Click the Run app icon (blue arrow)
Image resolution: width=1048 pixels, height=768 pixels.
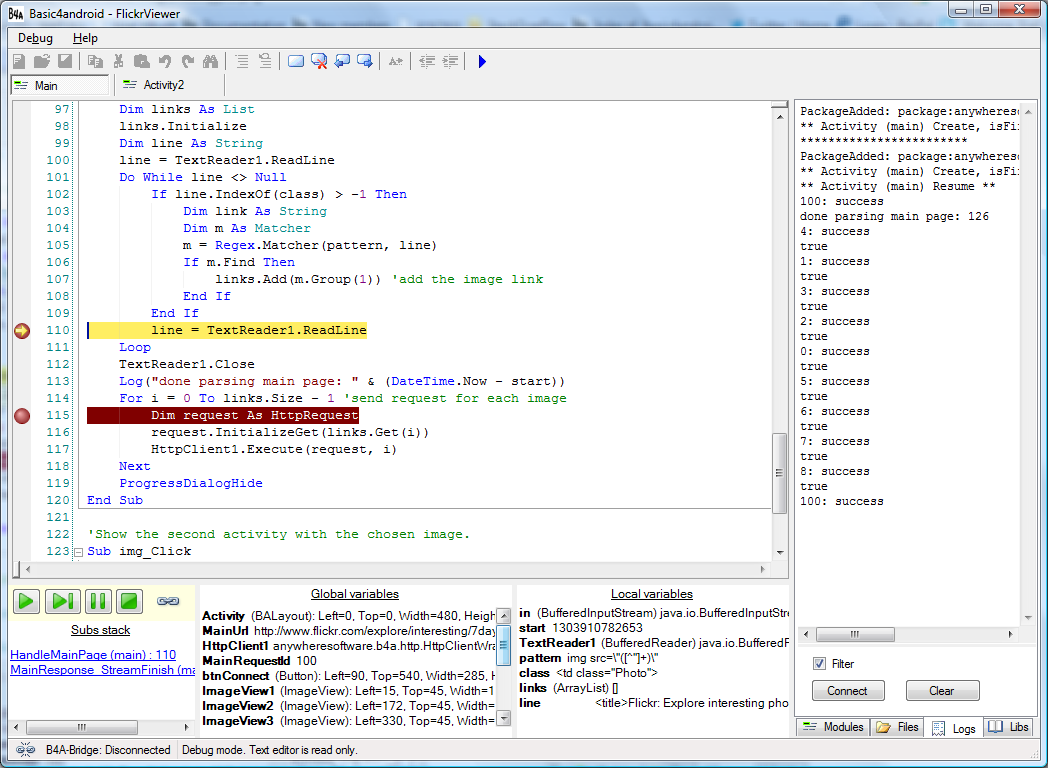[x=482, y=61]
